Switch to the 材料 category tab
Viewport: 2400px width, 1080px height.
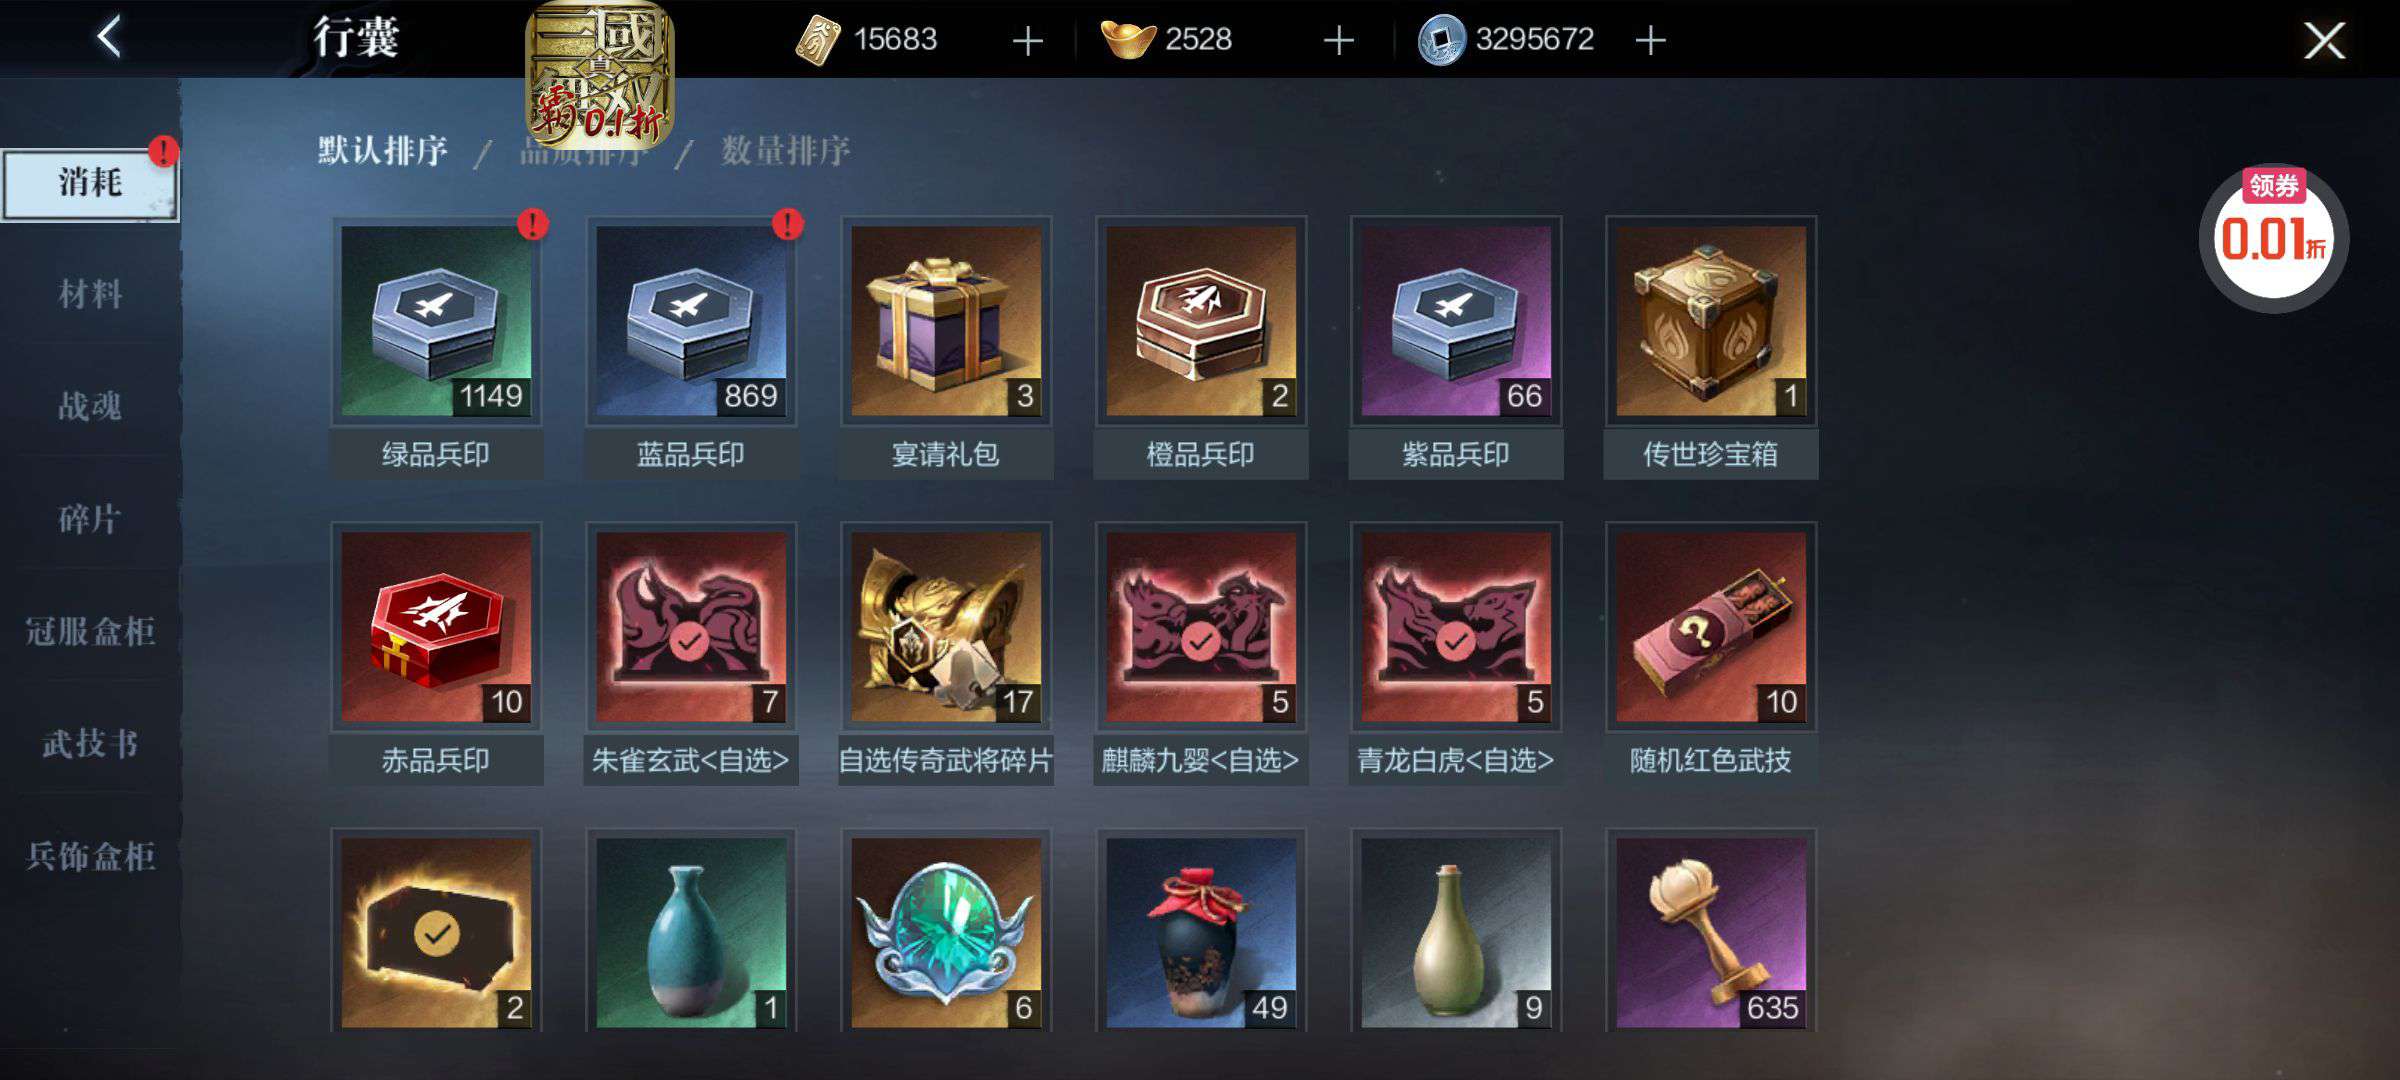click(x=90, y=294)
